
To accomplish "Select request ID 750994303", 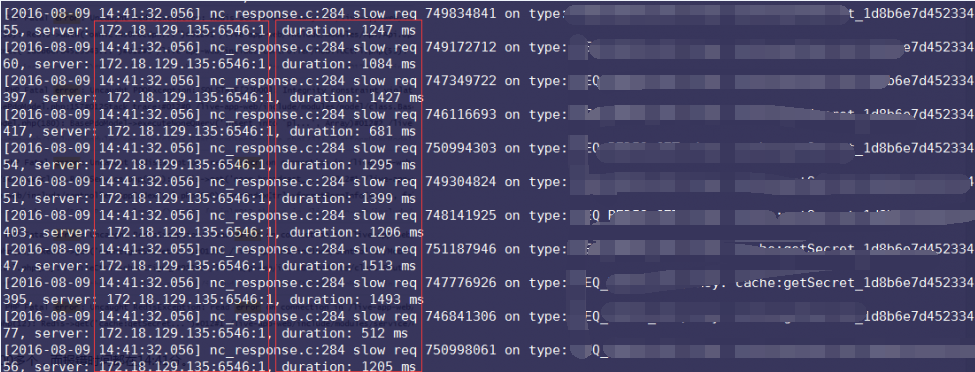I will [x=461, y=148].
